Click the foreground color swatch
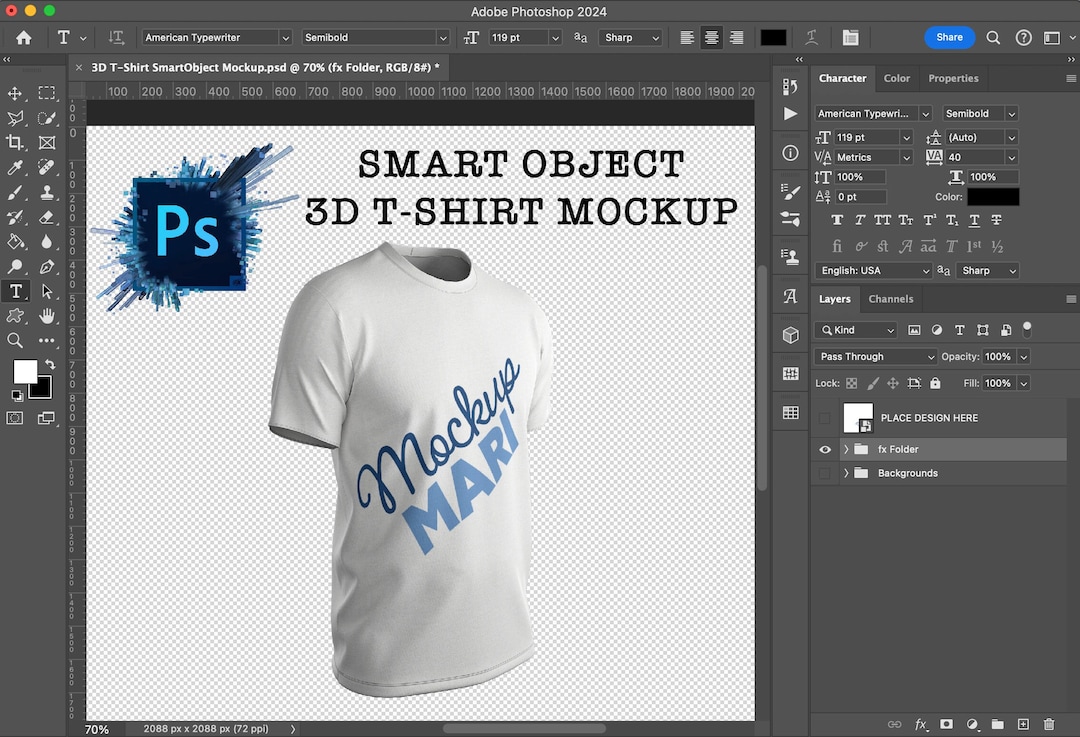Image resolution: width=1080 pixels, height=737 pixels. tap(27, 371)
